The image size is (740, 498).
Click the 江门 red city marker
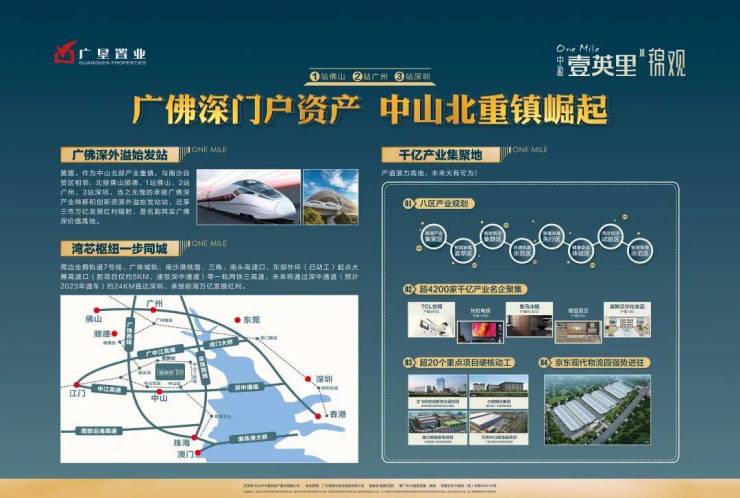pos(77,385)
